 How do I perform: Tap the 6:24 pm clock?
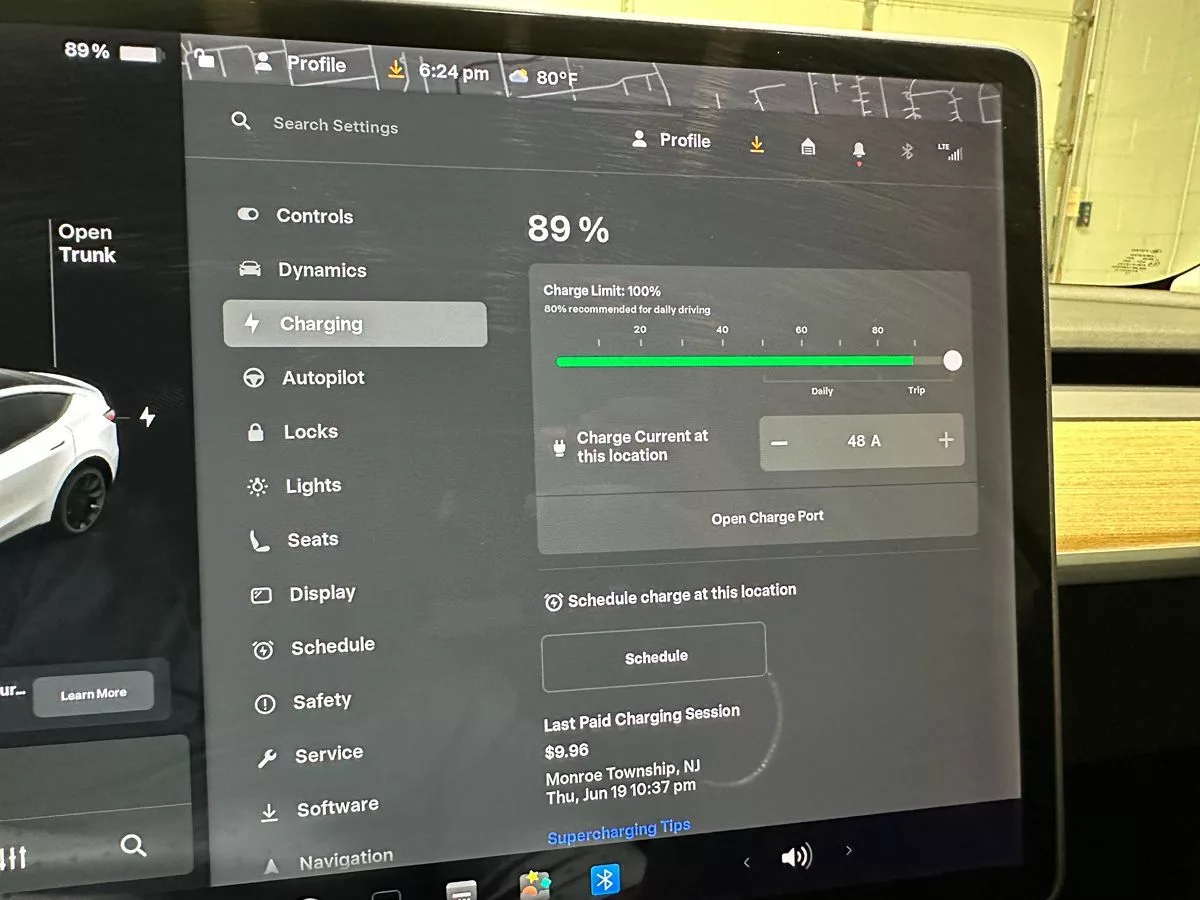point(454,73)
